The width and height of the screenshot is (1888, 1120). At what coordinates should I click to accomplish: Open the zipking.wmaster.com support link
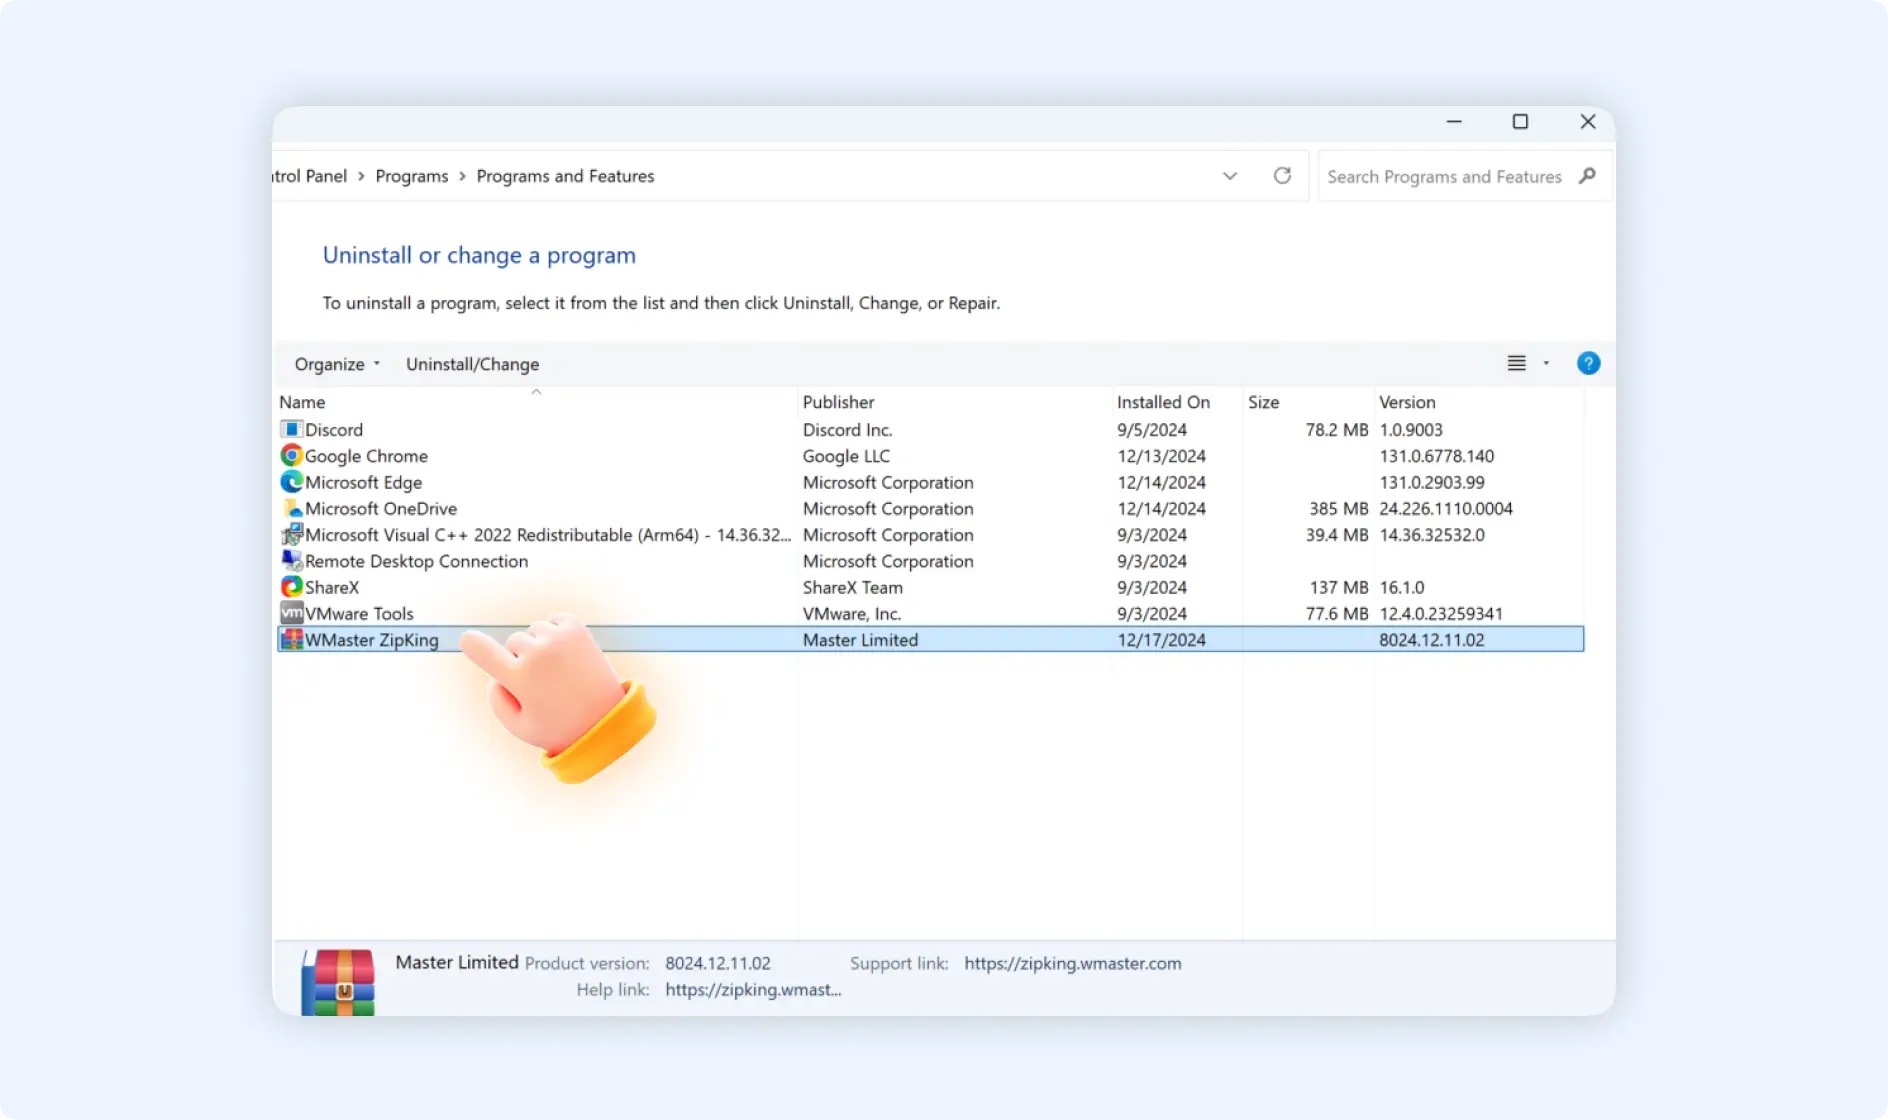[1073, 963]
